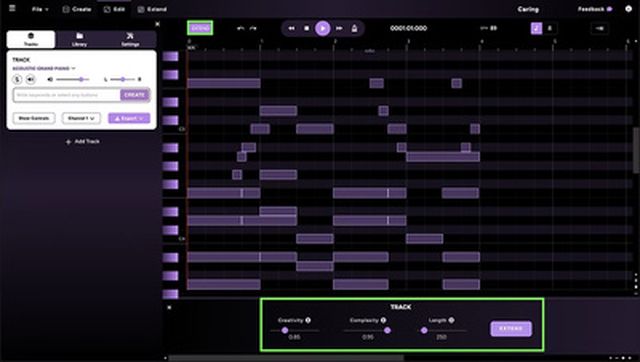Toggle mute on the track

coord(31,79)
